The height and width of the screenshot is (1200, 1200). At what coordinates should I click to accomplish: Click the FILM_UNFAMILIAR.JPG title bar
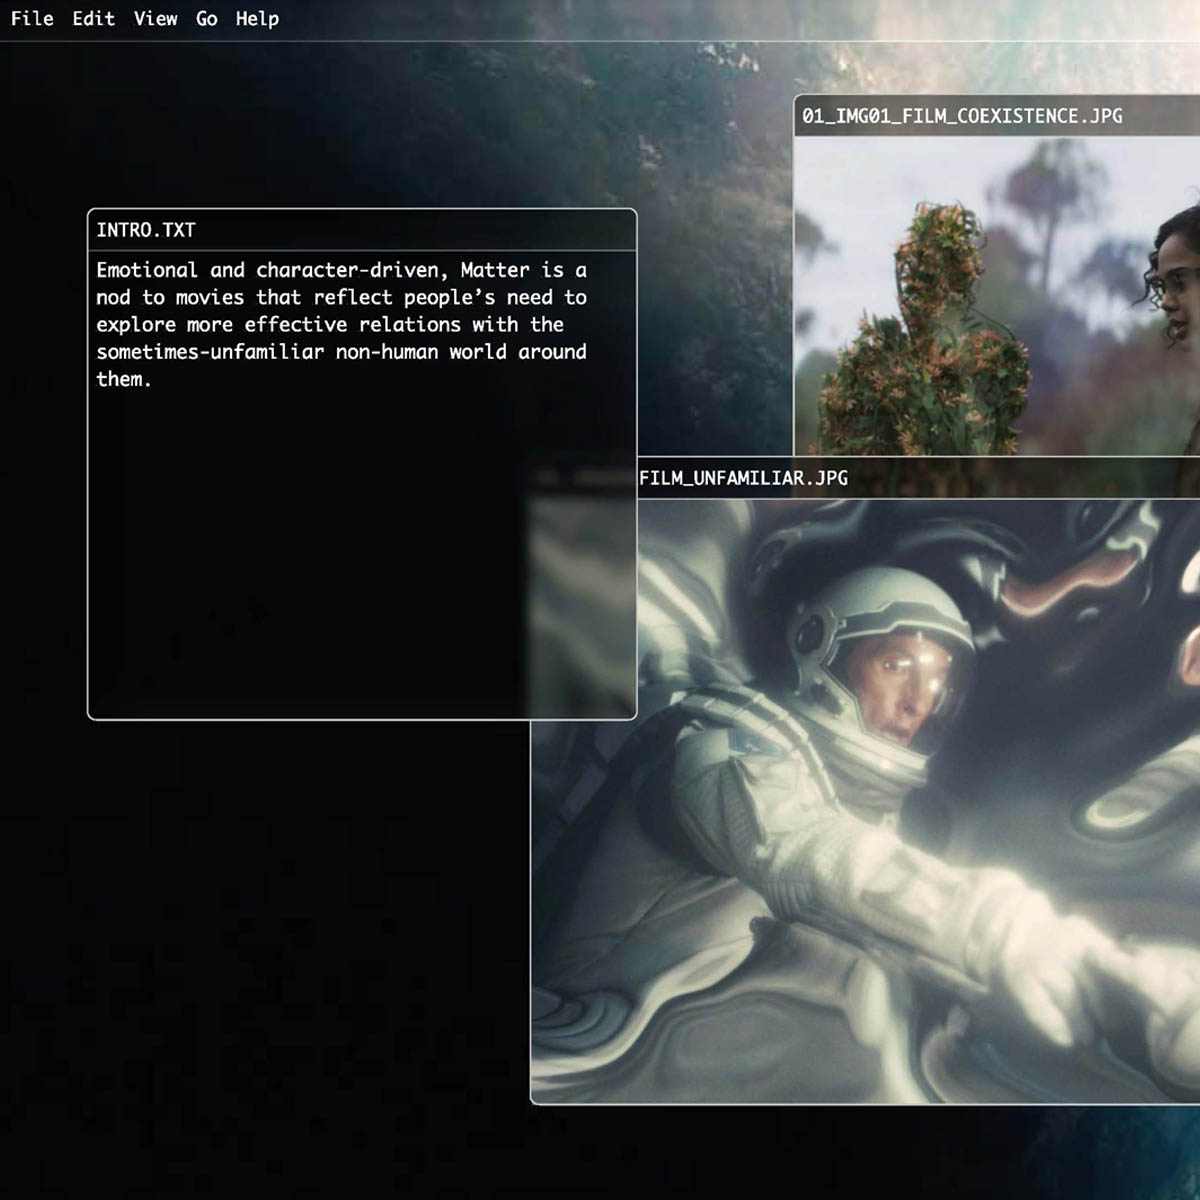click(x=900, y=478)
